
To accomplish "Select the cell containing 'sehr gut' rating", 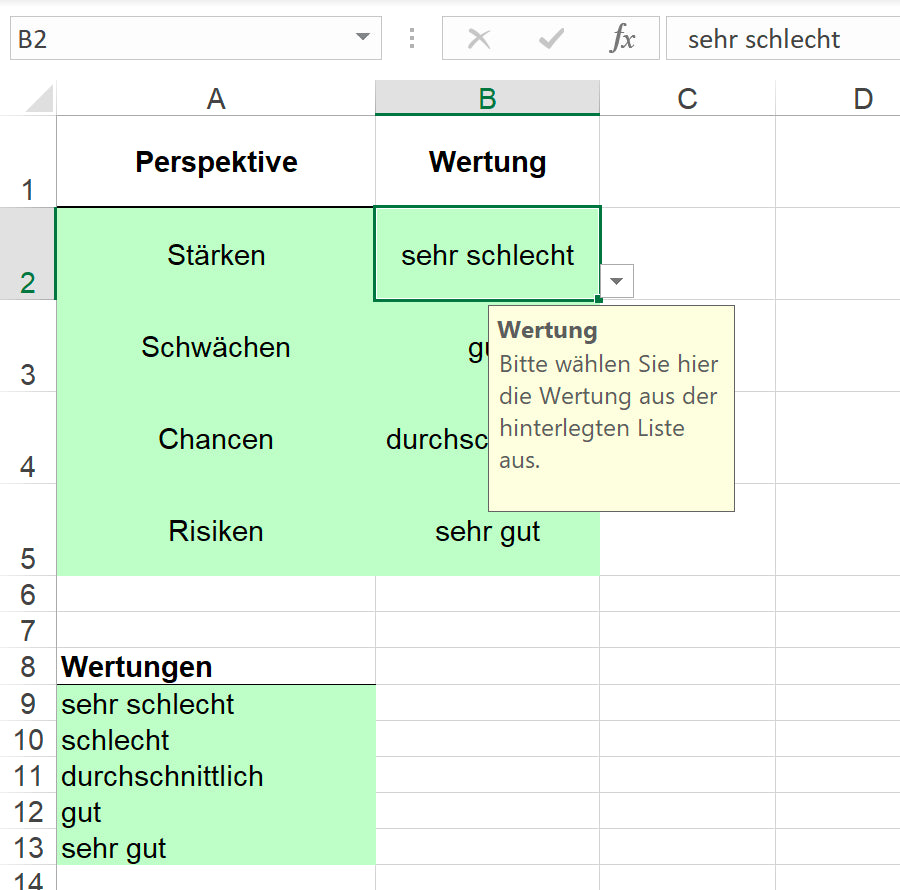I will tap(487, 531).
